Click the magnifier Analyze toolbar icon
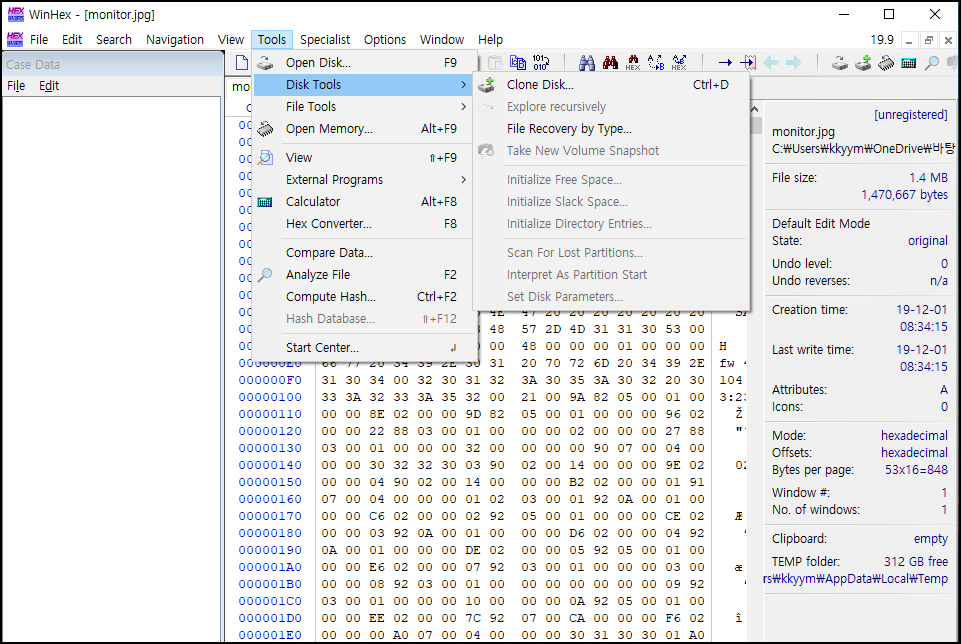961x644 pixels. pos(932,63)
